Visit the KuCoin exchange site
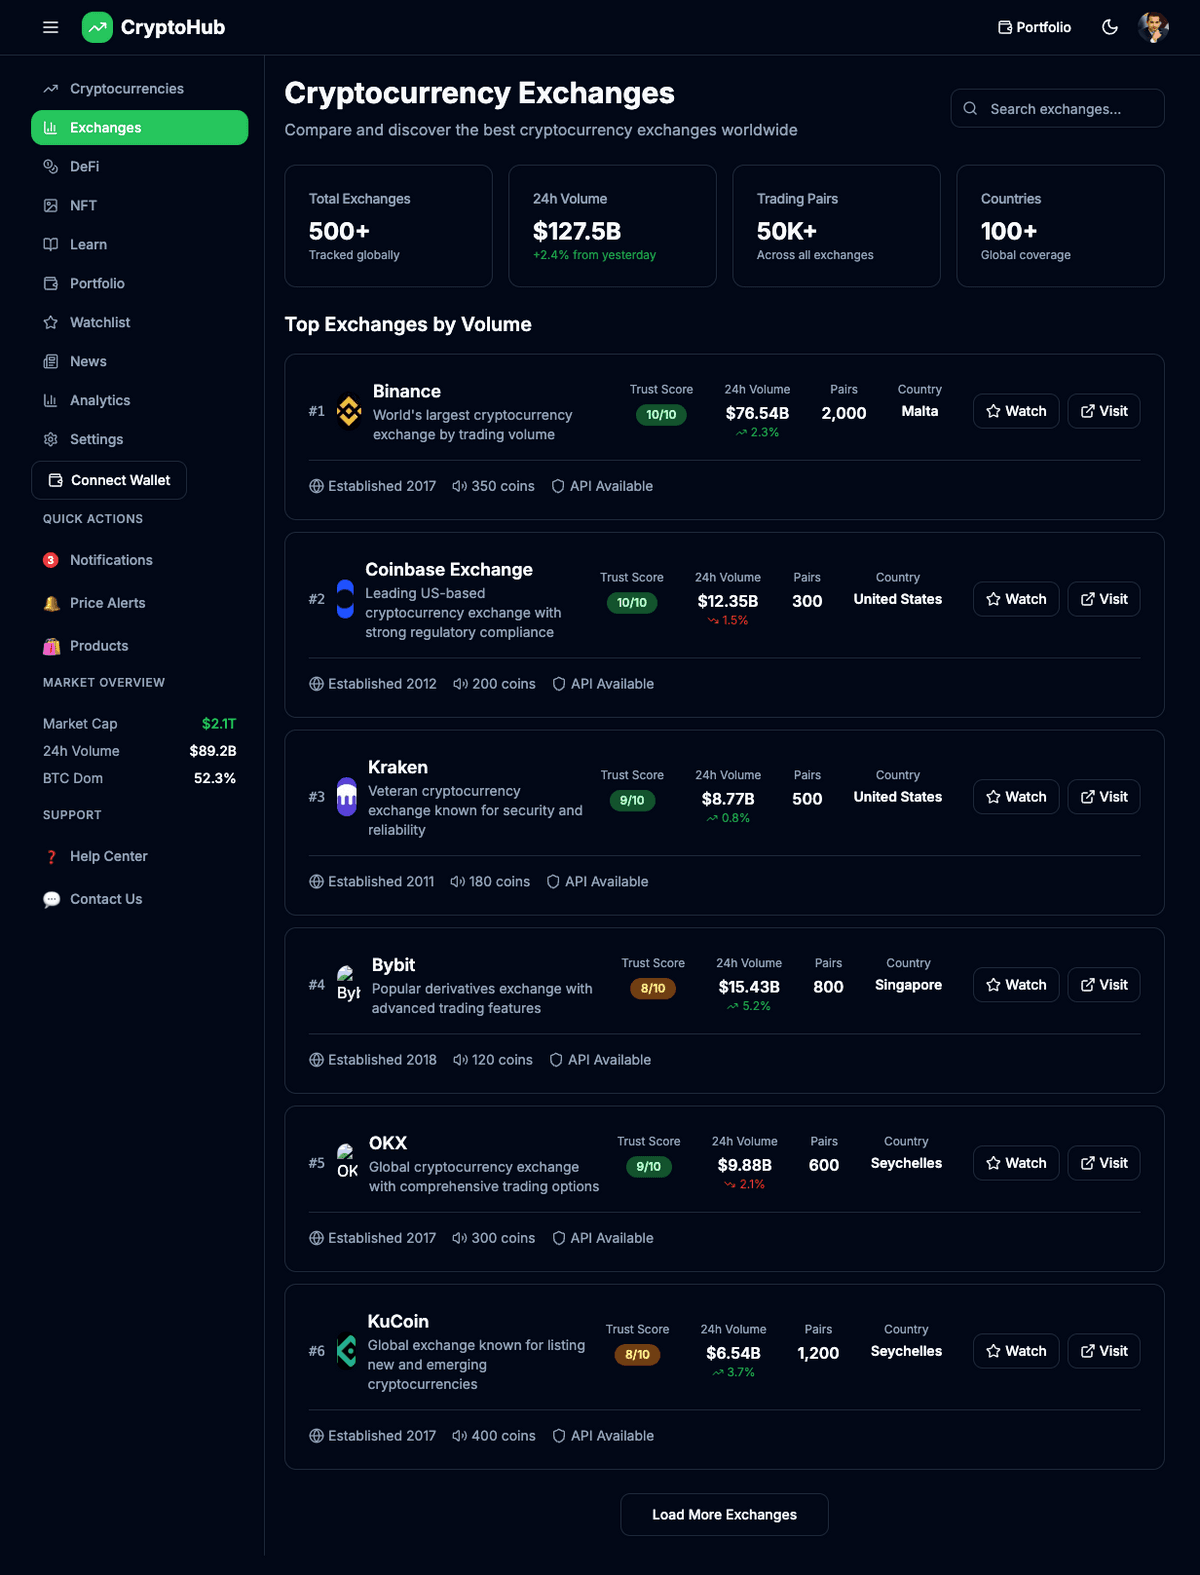The image size is (1200, 1575). click(x=1104, y=1351)
